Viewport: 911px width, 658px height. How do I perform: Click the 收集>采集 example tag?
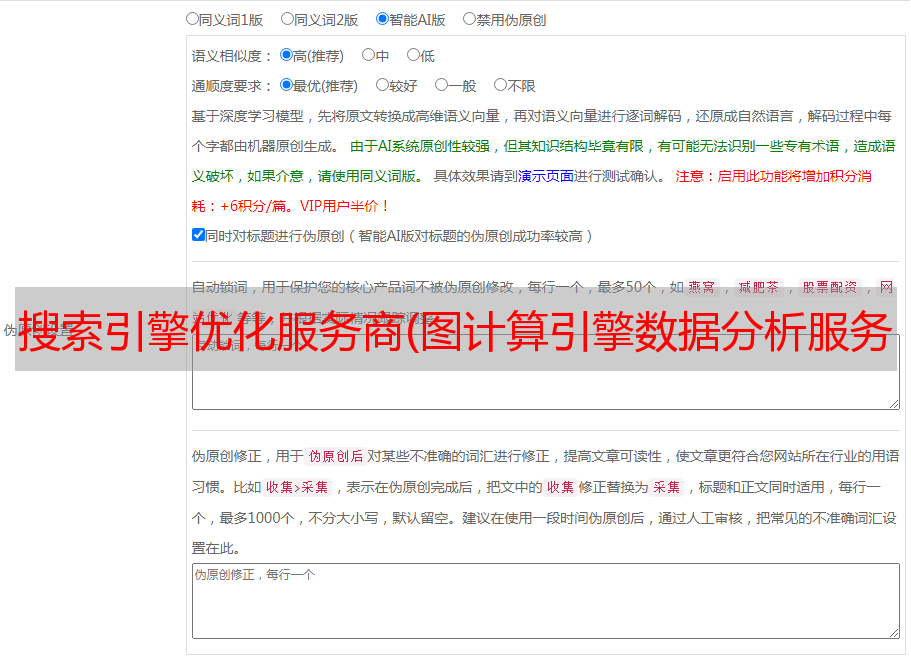[297, 487]
